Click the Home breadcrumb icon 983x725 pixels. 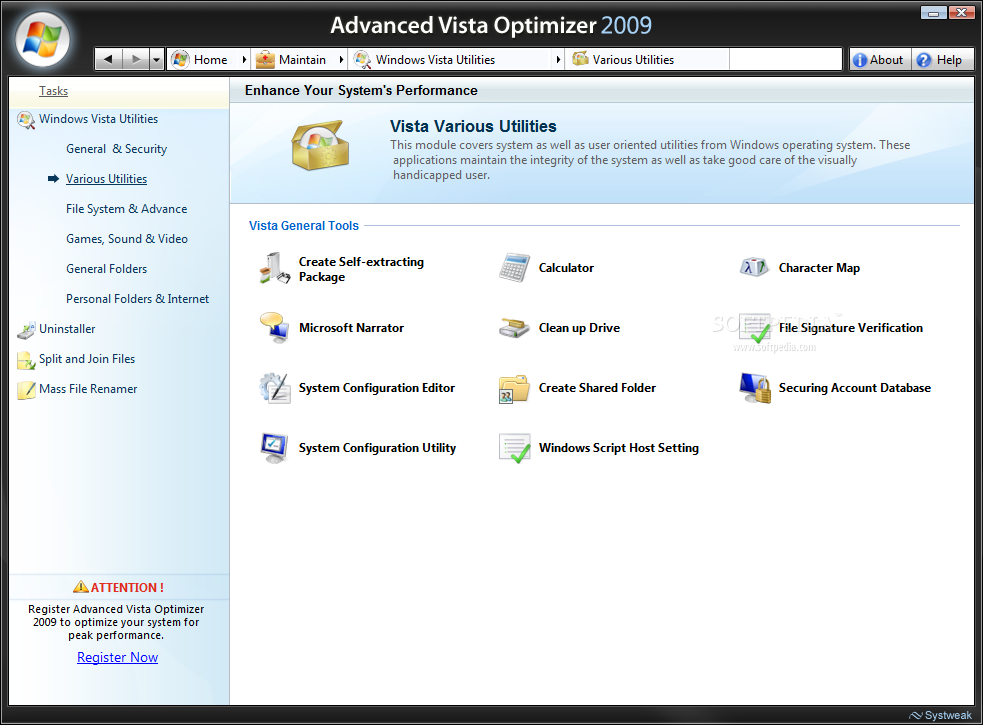point(181,60)
